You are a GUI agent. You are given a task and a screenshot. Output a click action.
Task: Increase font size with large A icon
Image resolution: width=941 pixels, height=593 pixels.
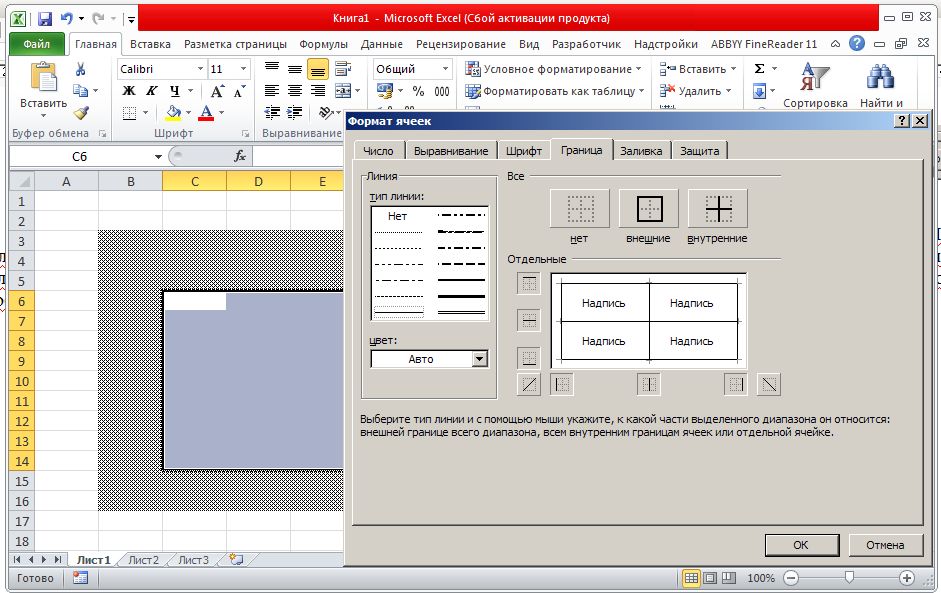(x=217, y=91)
